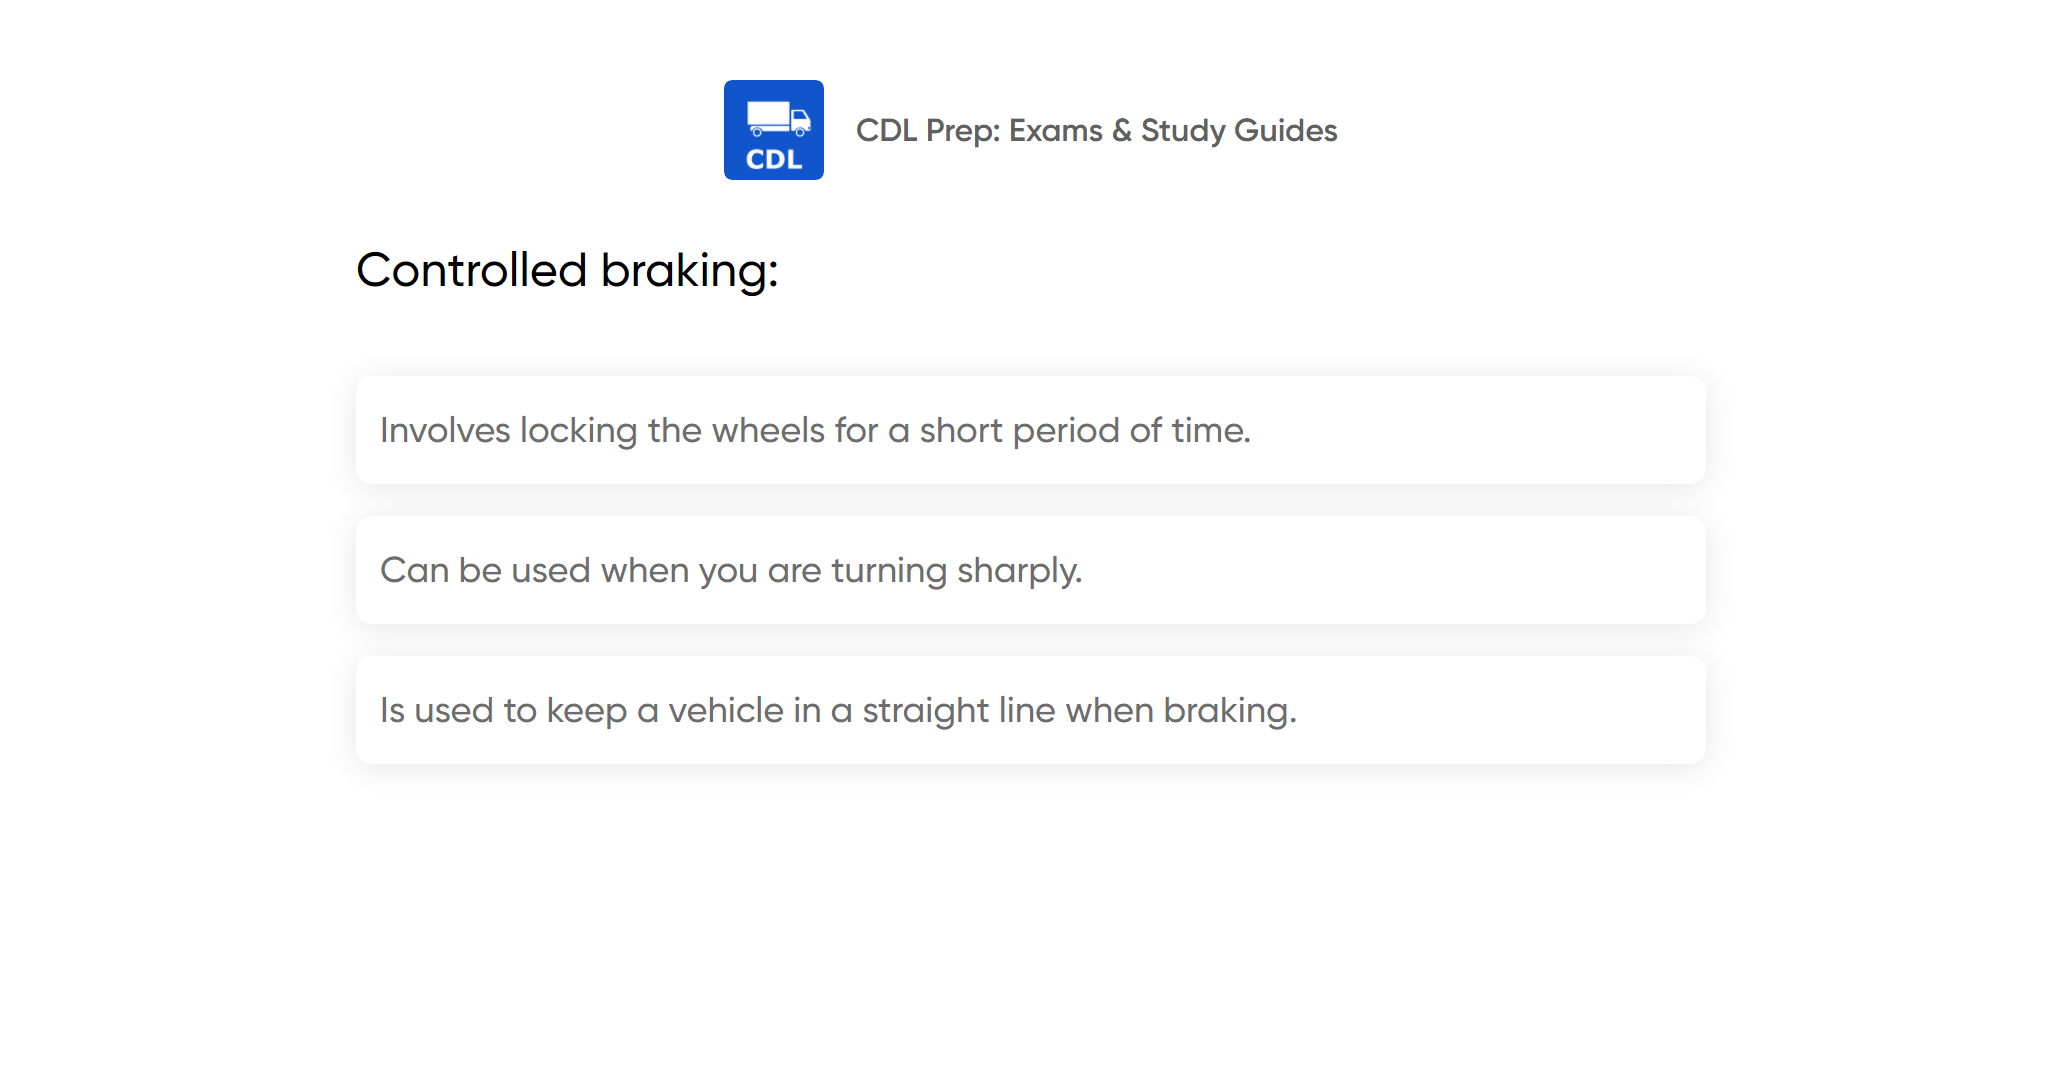Click the word "braking:" in the question
2062x1080 pixels.
[x=689, y=270]
